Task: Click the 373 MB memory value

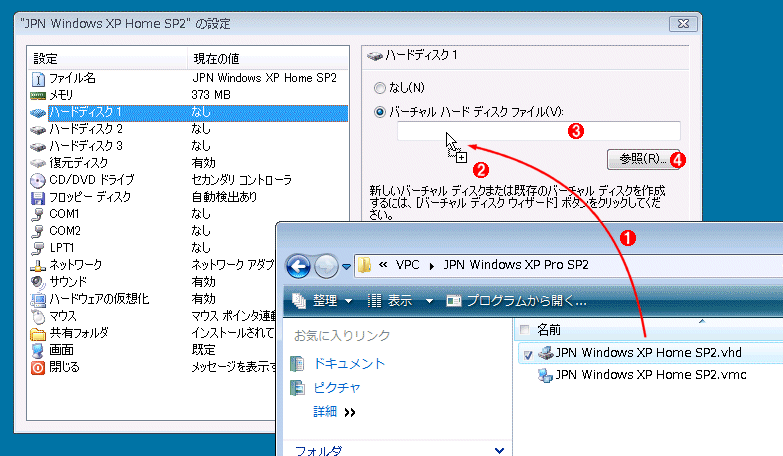Action: pyautogui.click(x=211, y=95)
